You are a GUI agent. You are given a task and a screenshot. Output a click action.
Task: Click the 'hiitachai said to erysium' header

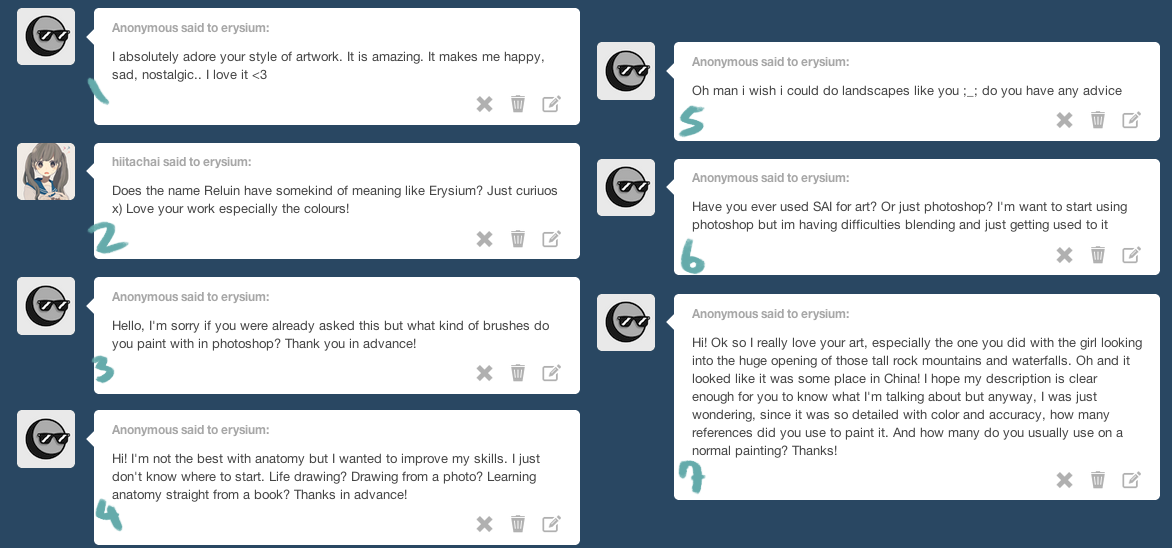click(x=181, y=162)
